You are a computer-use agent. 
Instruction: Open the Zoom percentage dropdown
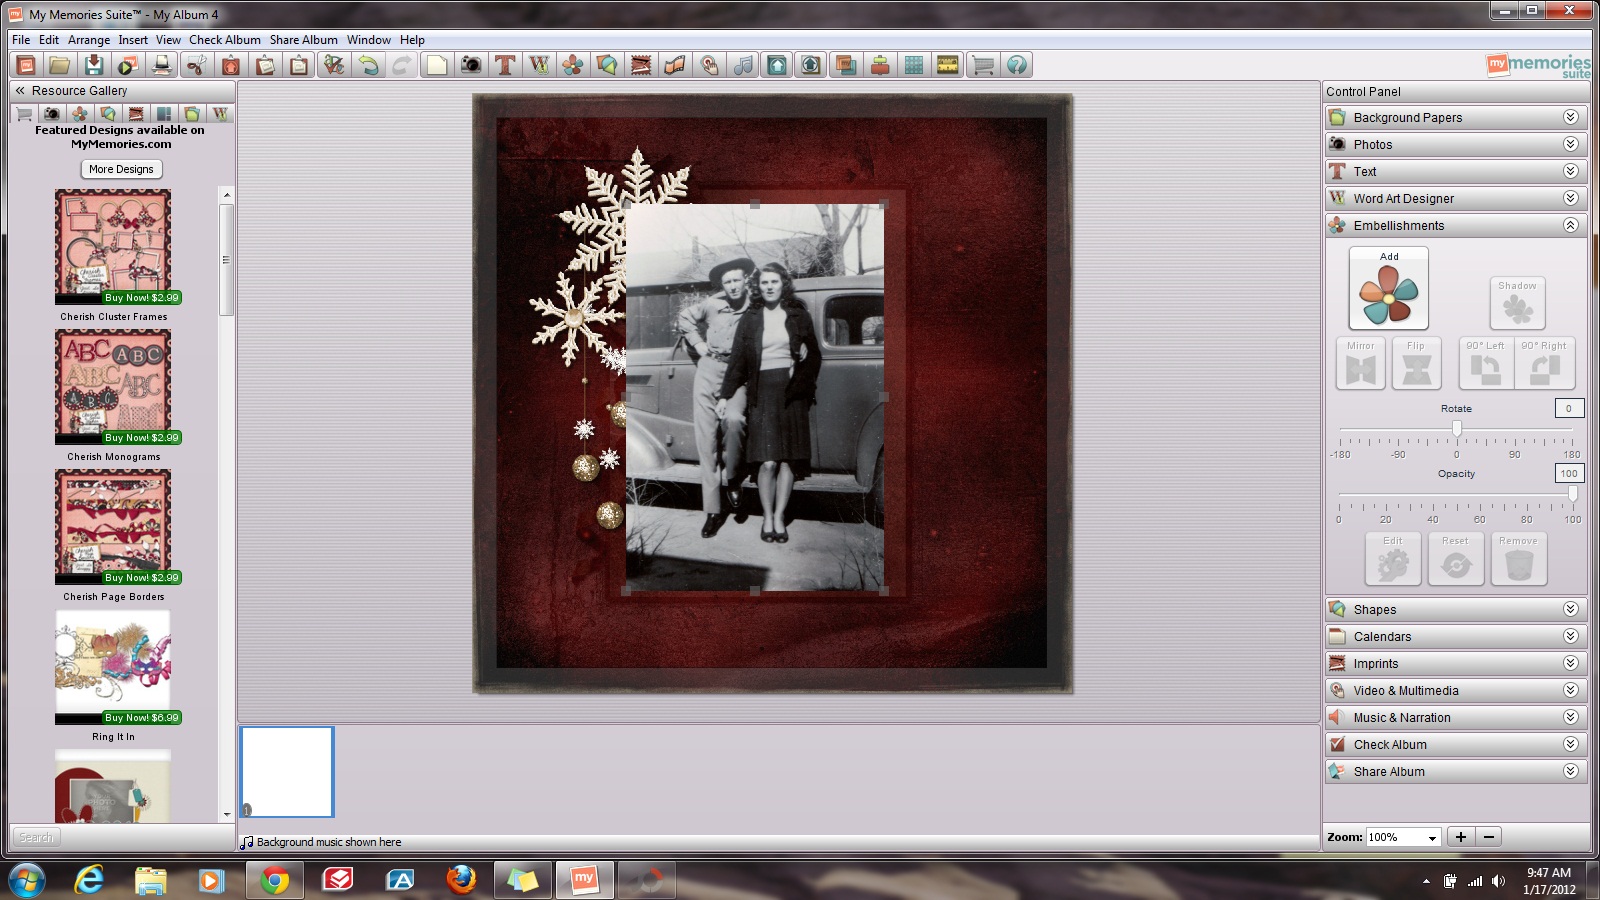pyautogui.click(x=1432, y=837)
